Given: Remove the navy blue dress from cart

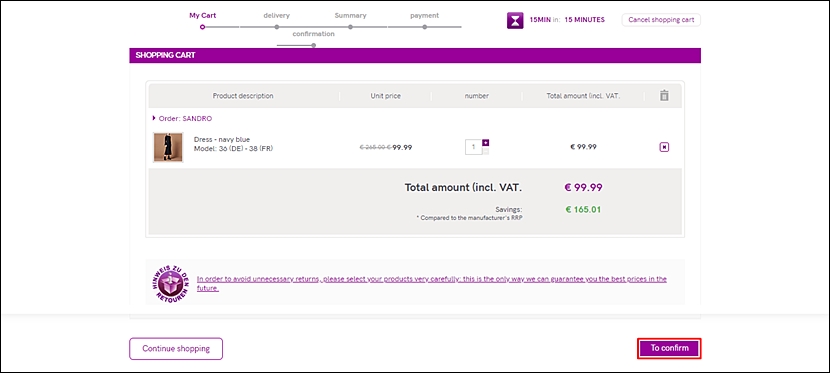Looking at the screenshot, I should pos(664,147).
